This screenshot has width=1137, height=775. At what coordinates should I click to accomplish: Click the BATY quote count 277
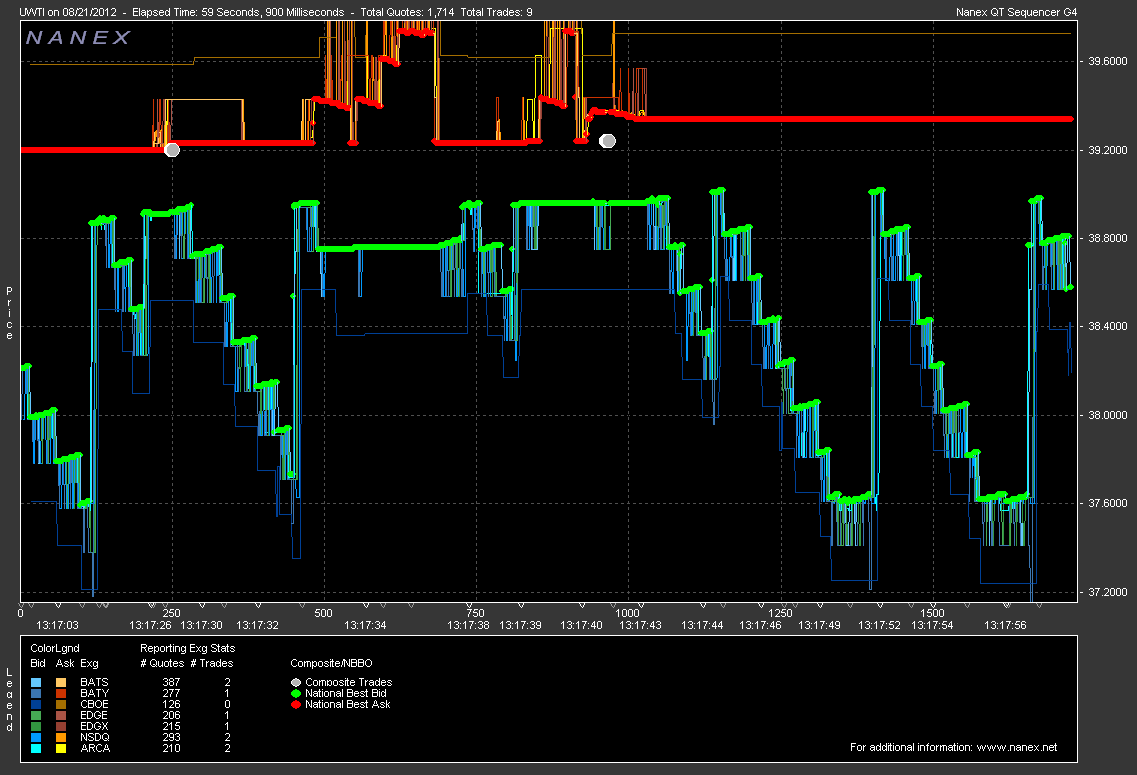171,693
